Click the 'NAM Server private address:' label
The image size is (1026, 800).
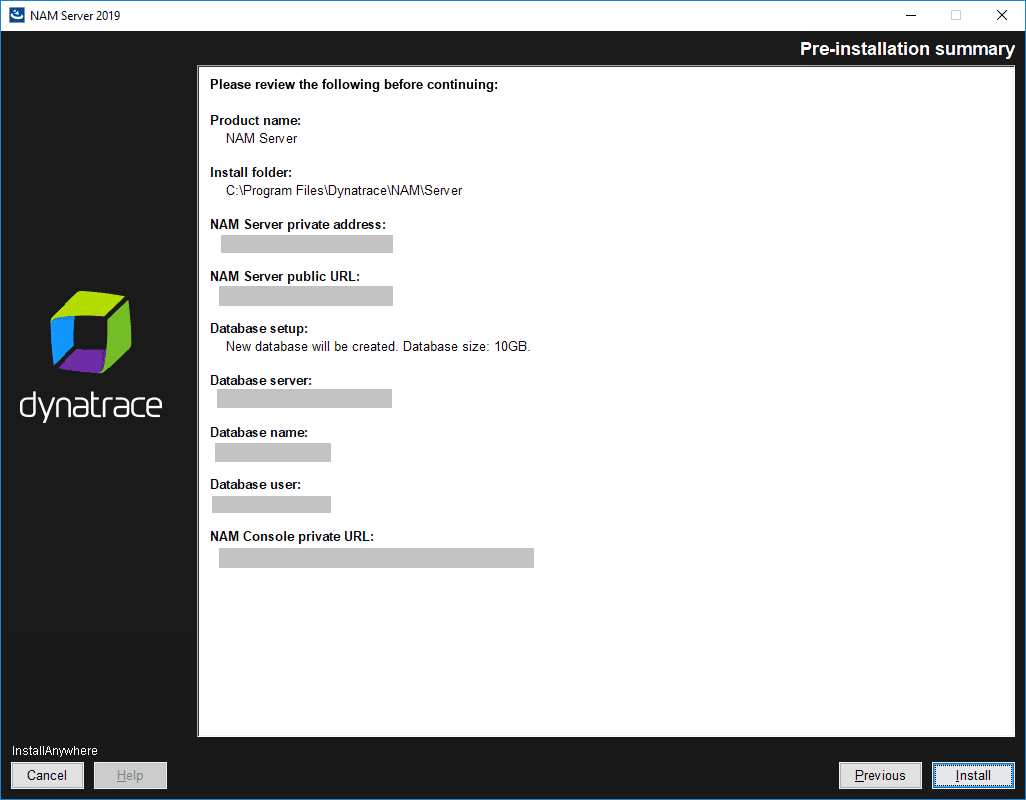[298, 224]
